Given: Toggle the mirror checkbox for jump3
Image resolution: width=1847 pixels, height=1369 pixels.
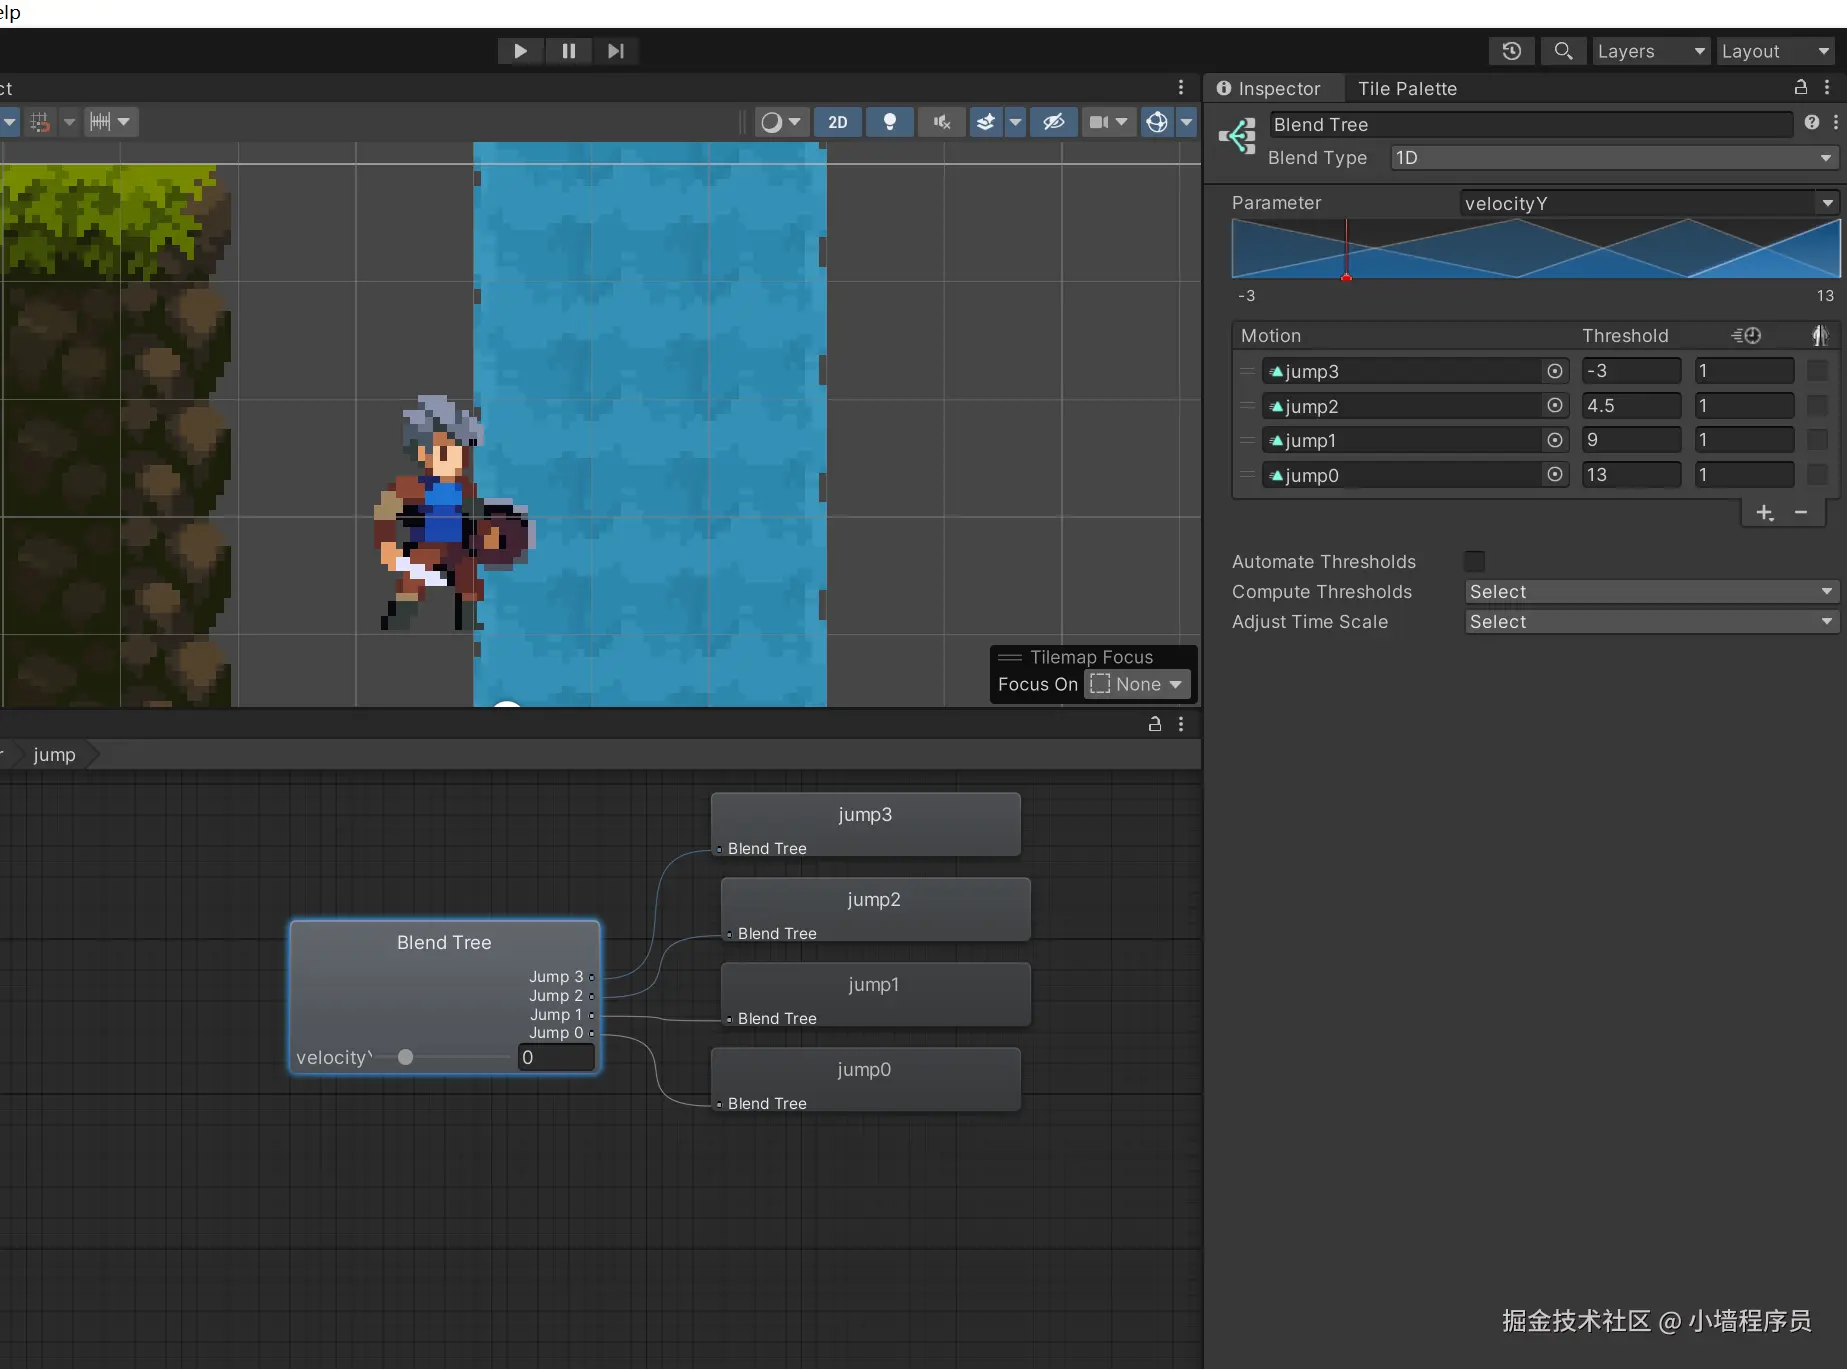Looking at the screenshot, I should [1817, 371].
